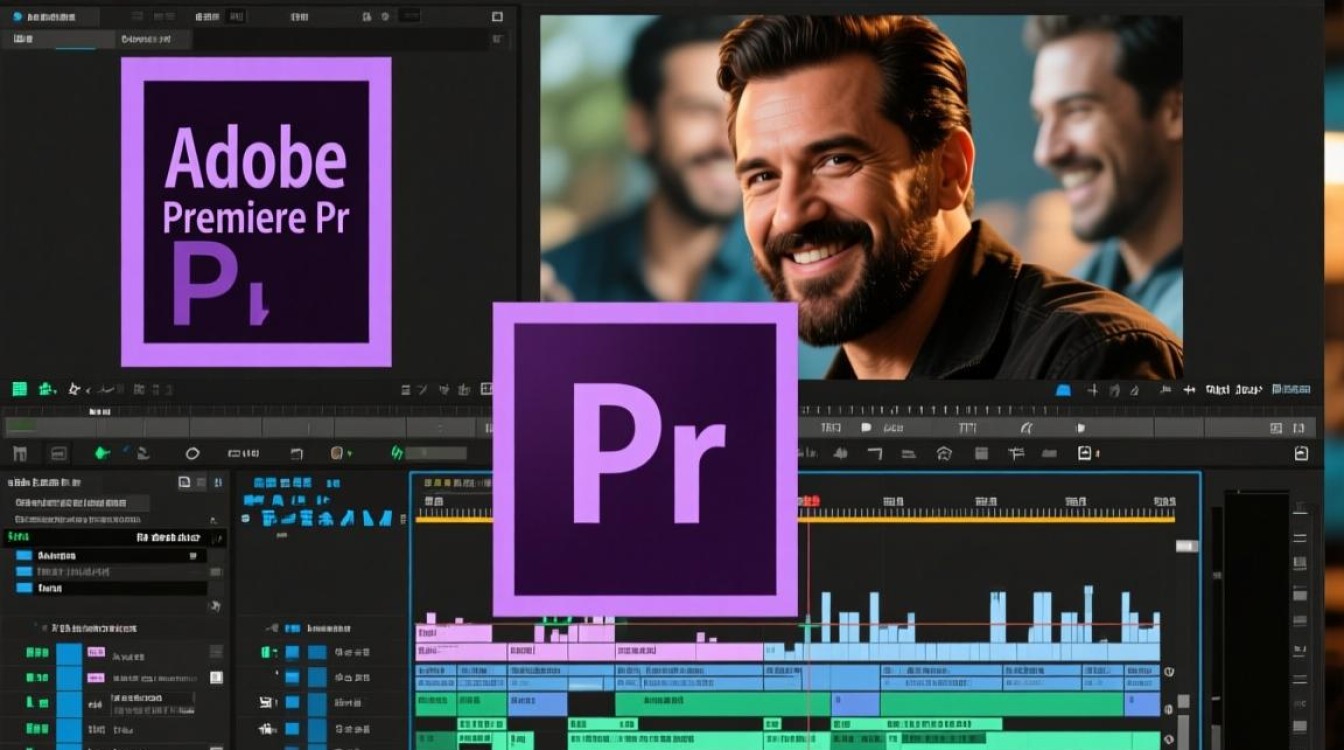Click the blue circle icon in the title corner
This screenshot has height=750, width=1344.
pyautogui.click(x=16, y=17)
